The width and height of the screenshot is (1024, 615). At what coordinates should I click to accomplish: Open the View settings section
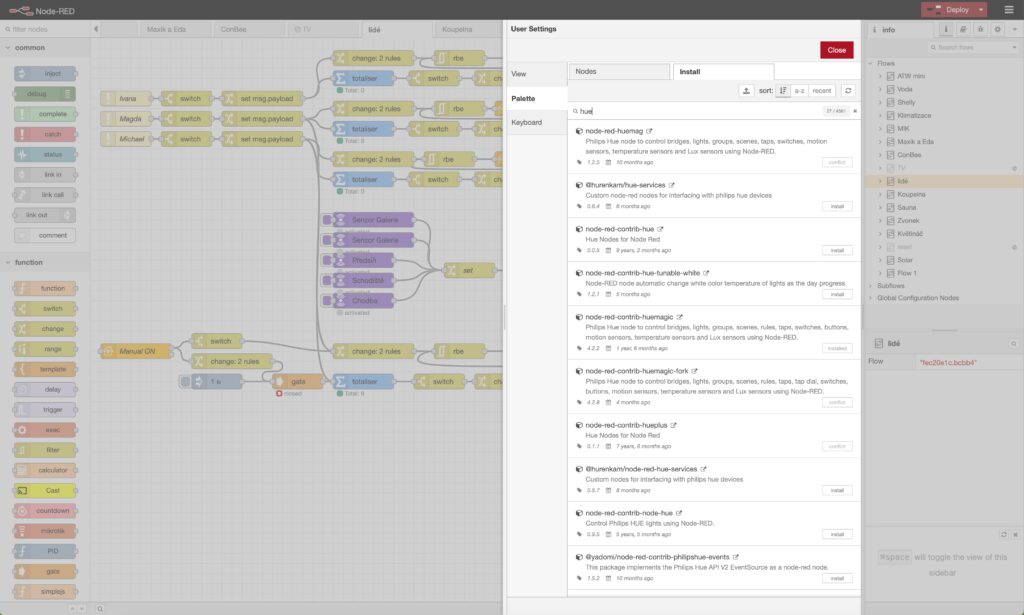point(537,74)
